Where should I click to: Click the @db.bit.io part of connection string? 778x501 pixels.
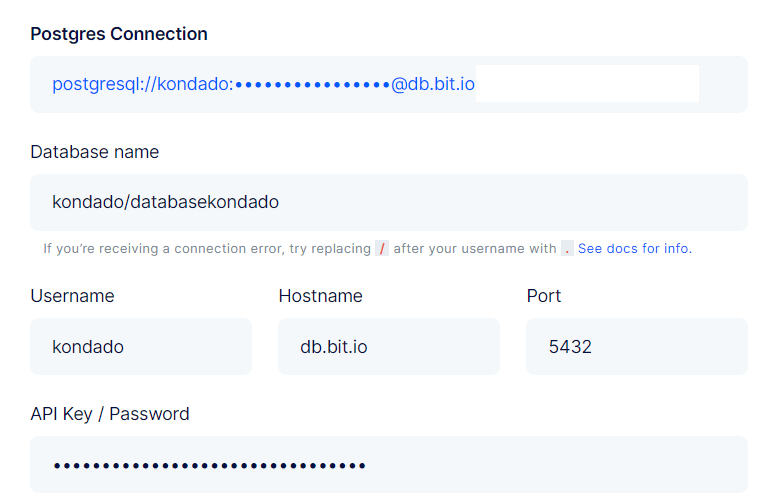point(433,84)
